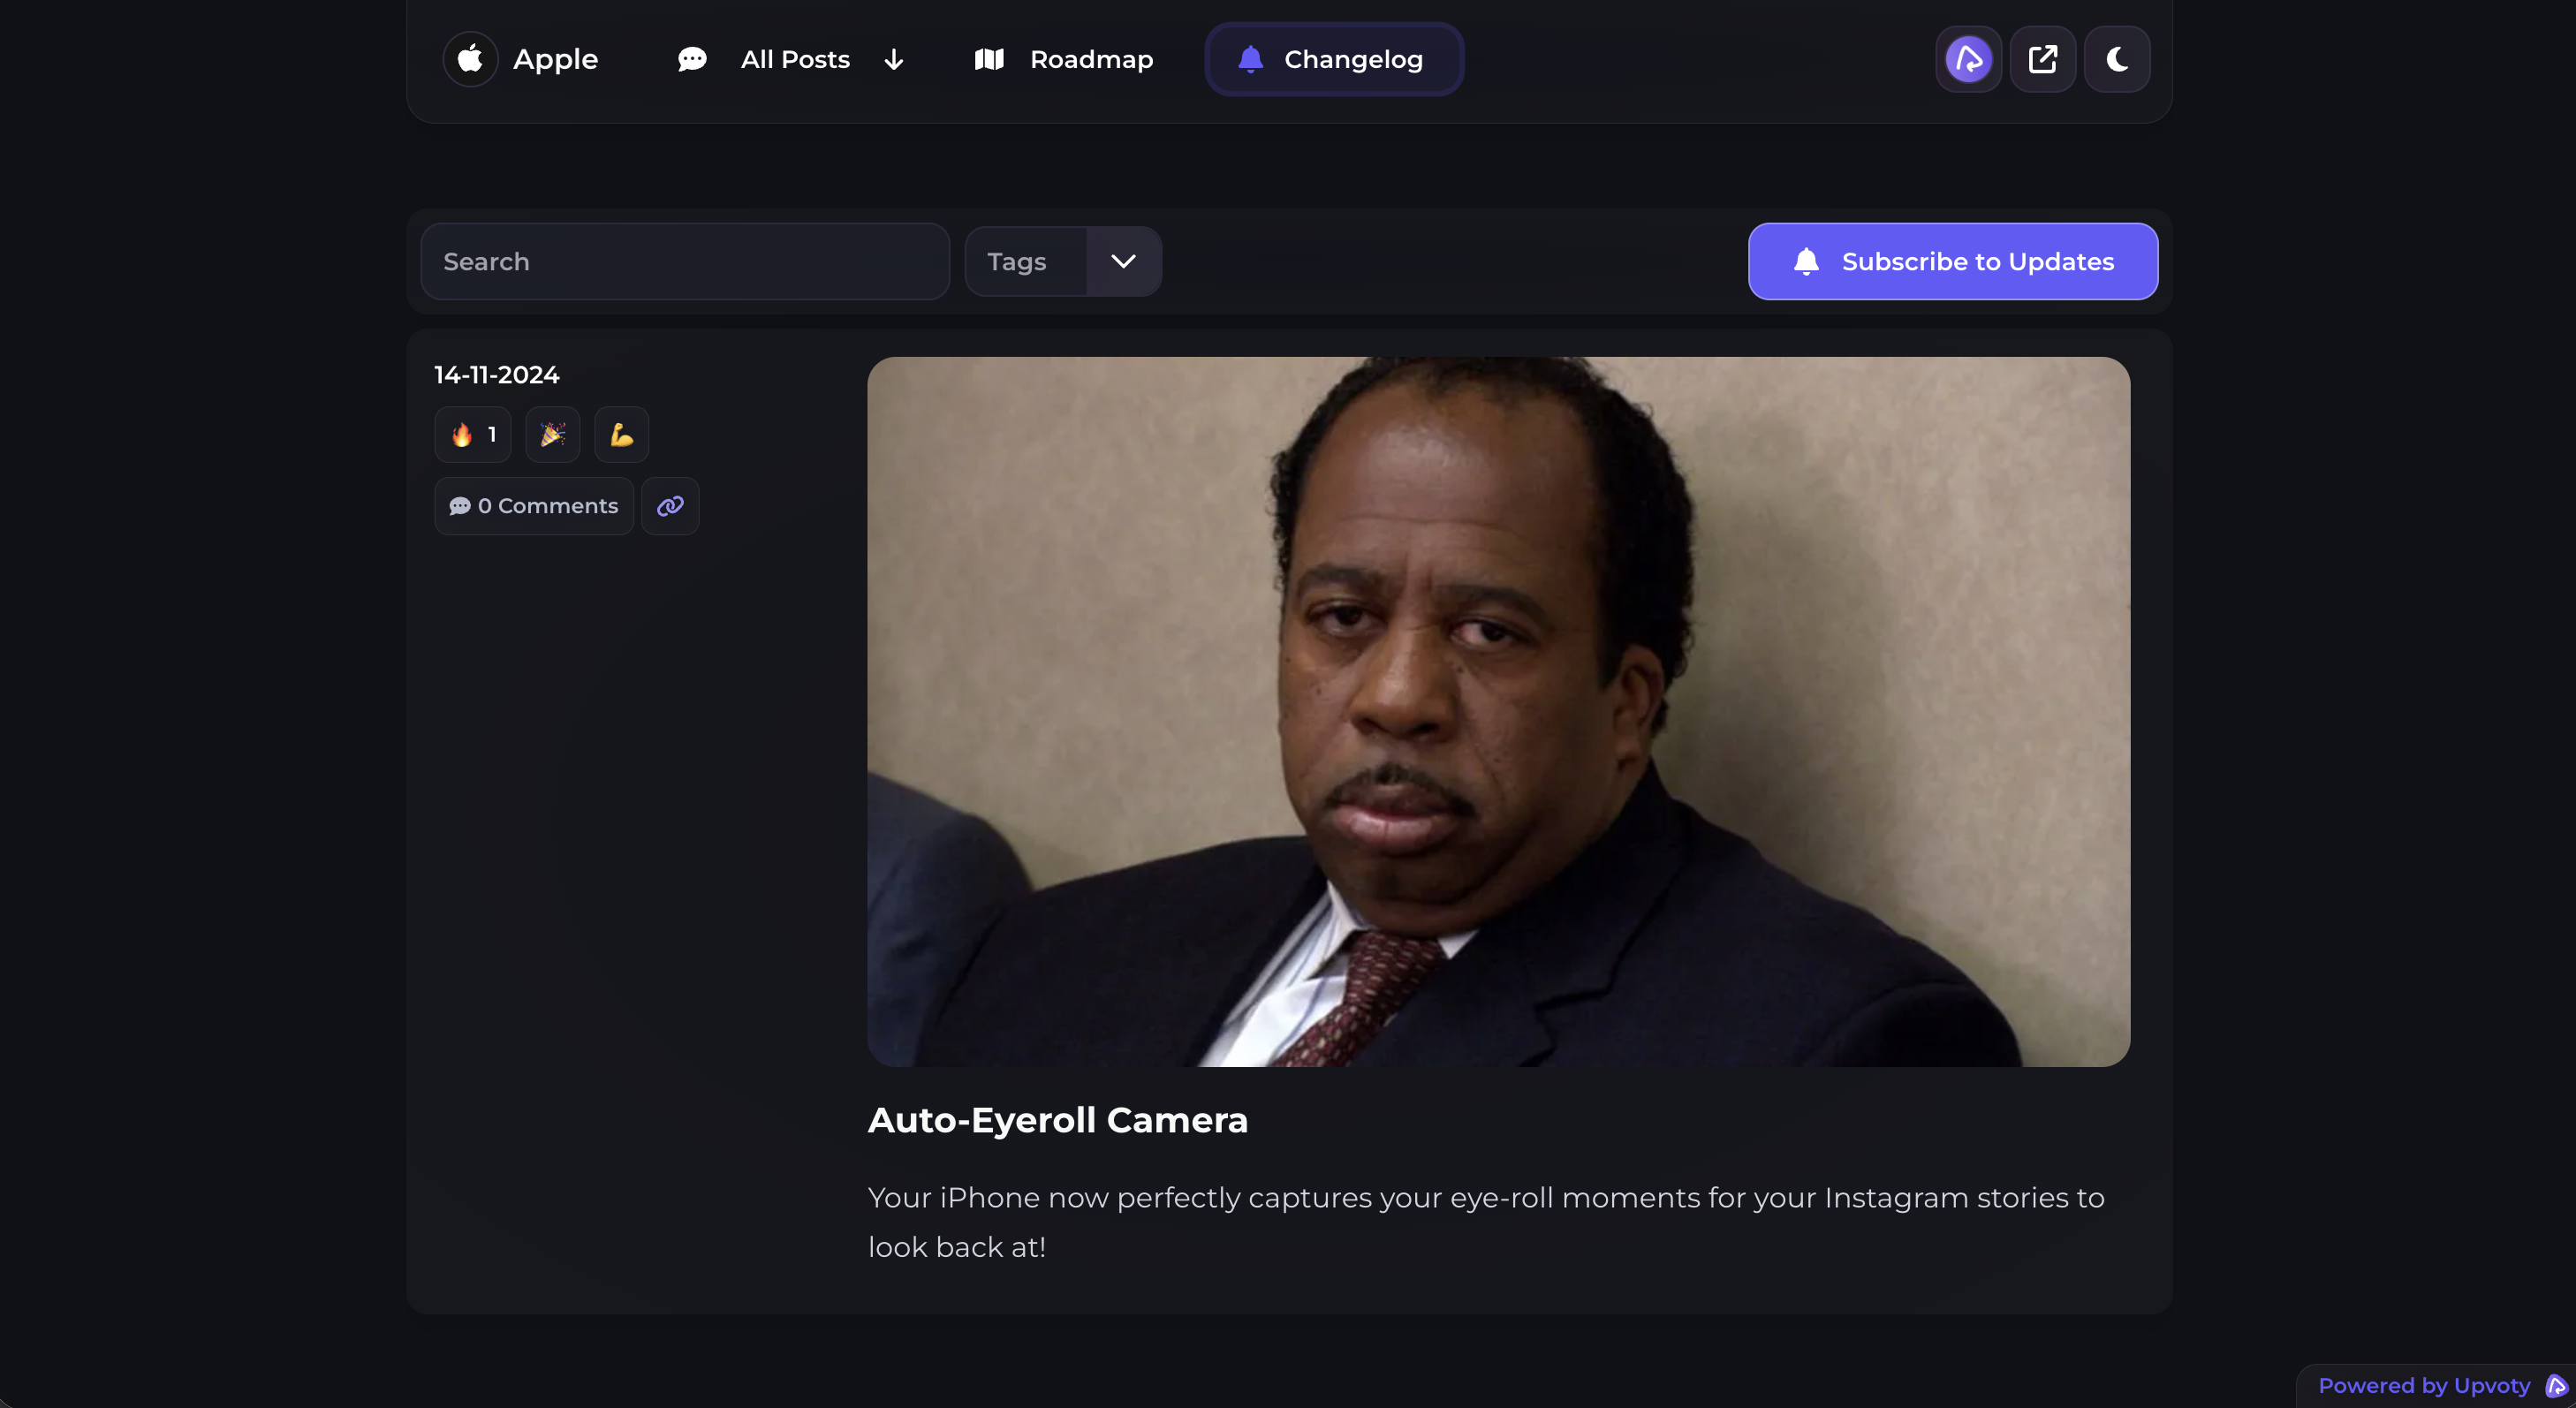This screenshot has height=1408, width=2576.
Task: Open the All Posts menu
Action: pos(794,59)
